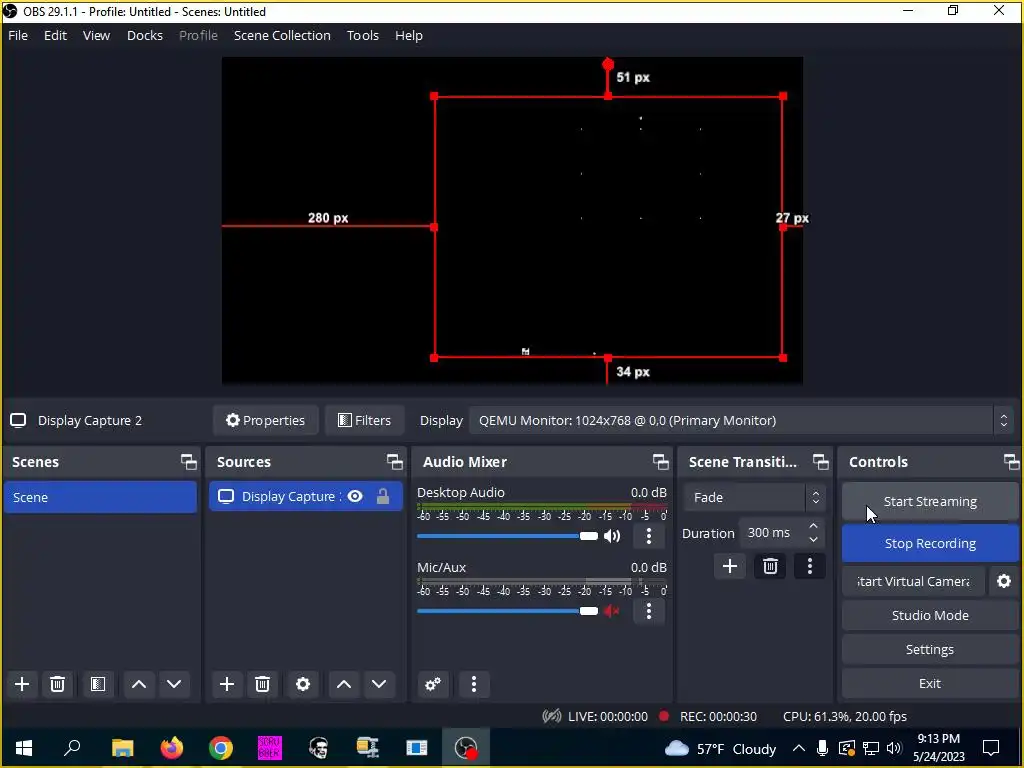Move source up arrow in Sources panel
Screen dimensions: 1024x768
pyautogui.click(x=344, y=684)
